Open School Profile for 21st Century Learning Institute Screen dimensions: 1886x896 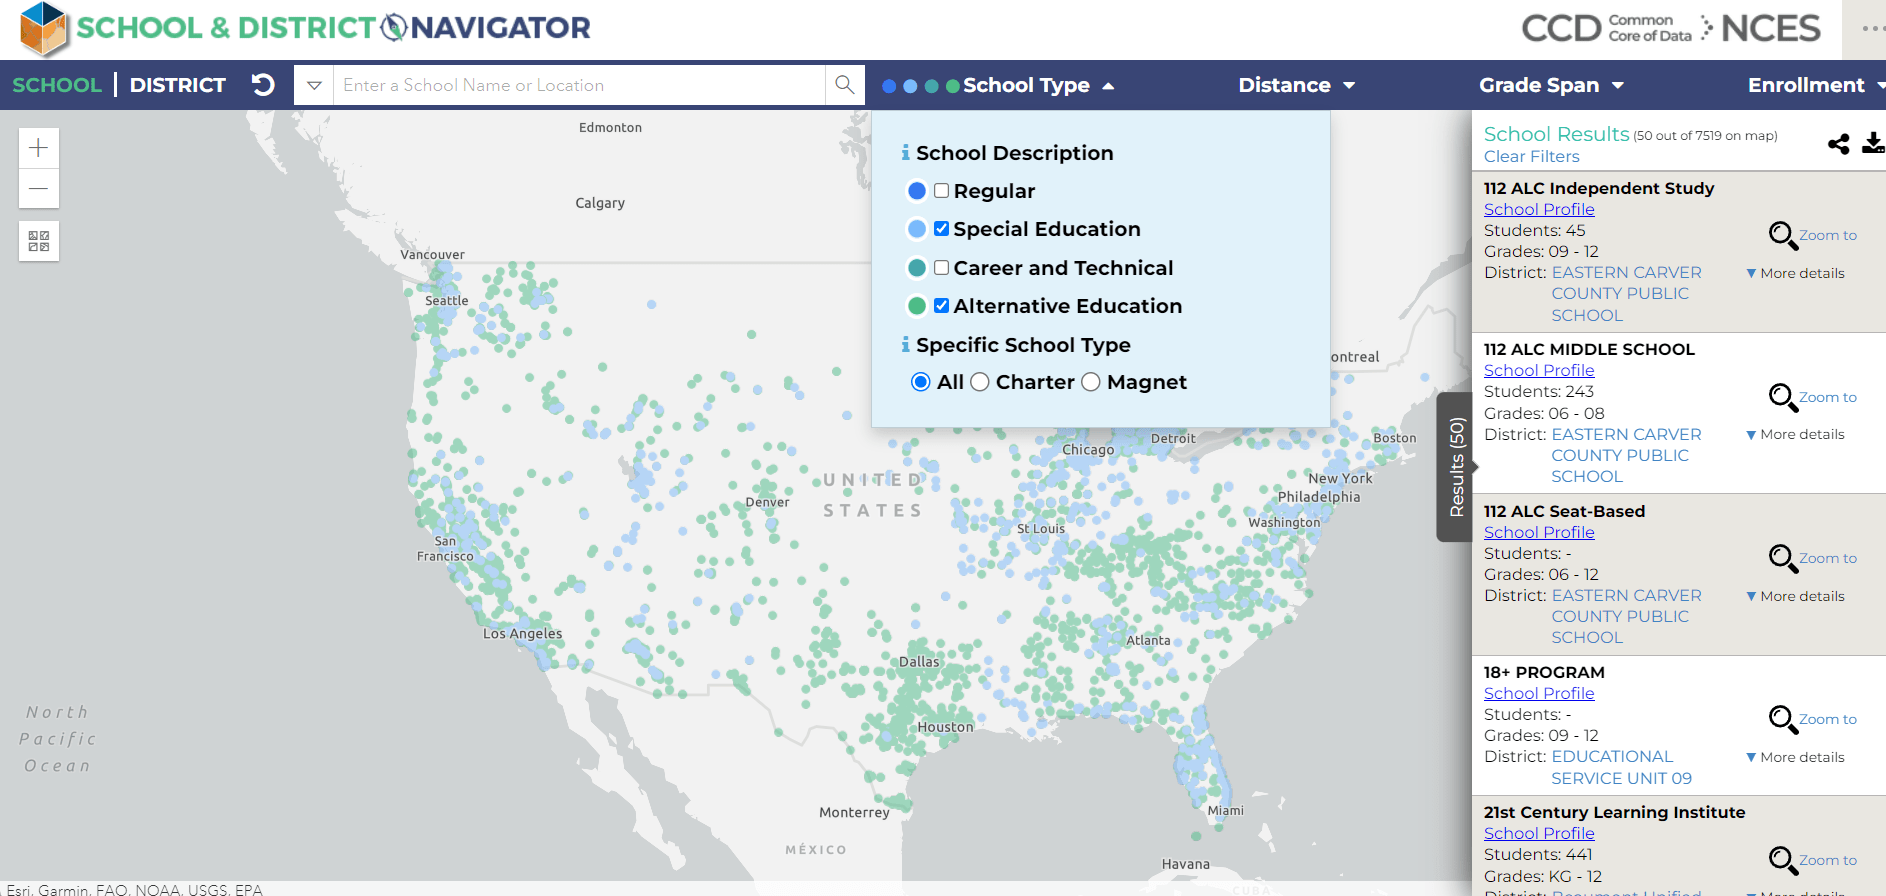tap(1539, 833)
